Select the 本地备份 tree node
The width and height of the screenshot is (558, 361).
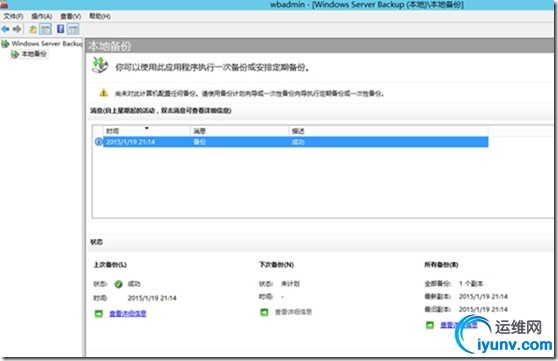coord(29,54)
